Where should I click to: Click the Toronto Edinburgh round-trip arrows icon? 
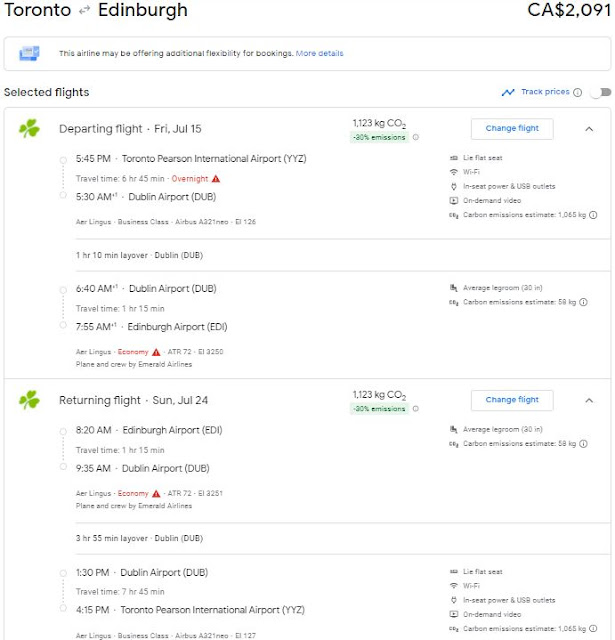click(x=87, y=12)
